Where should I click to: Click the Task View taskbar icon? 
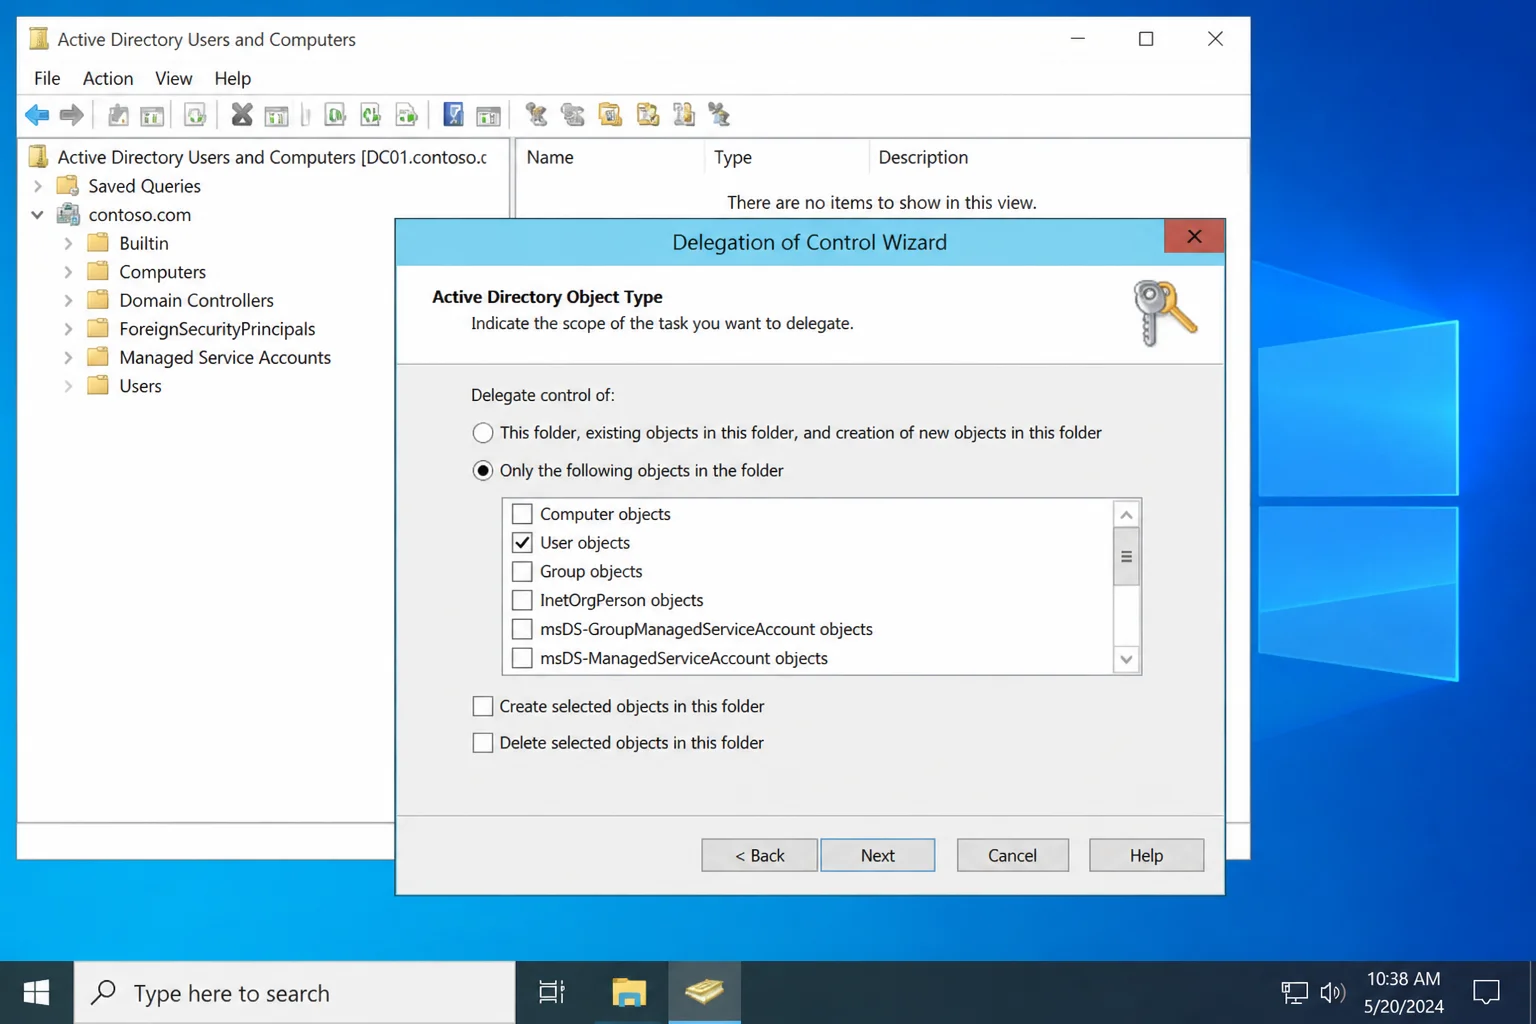pos(552,992)
